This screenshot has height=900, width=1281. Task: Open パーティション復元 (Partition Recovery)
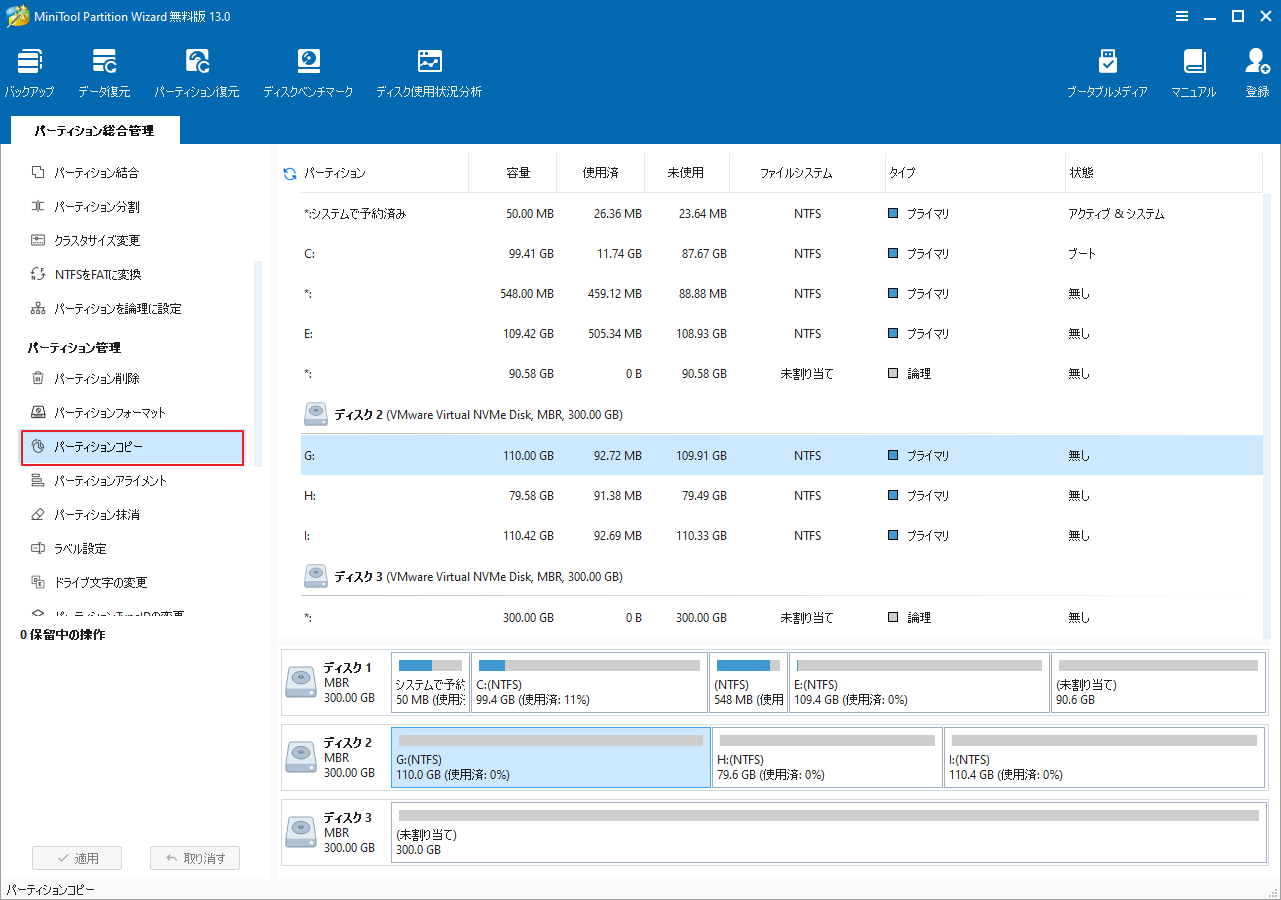point(197,72)
